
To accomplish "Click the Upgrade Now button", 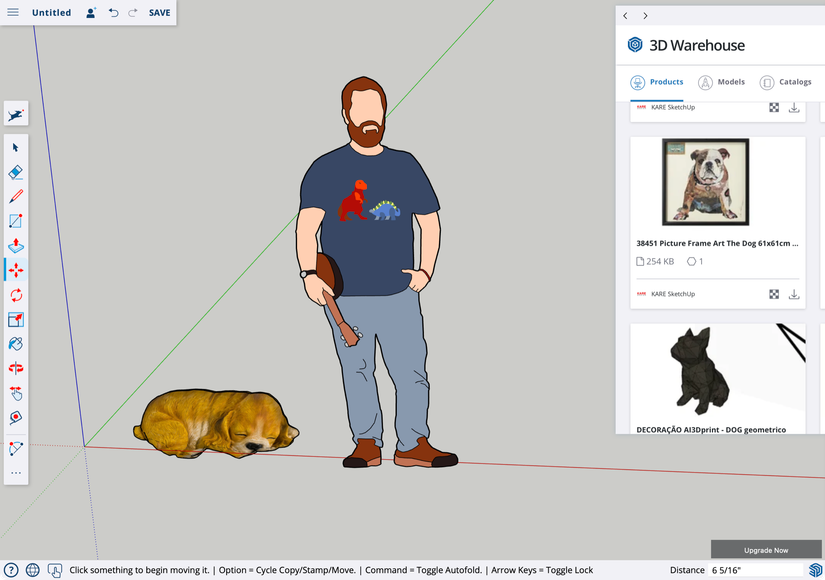I will pyautogui.click(x=766, y=549).
